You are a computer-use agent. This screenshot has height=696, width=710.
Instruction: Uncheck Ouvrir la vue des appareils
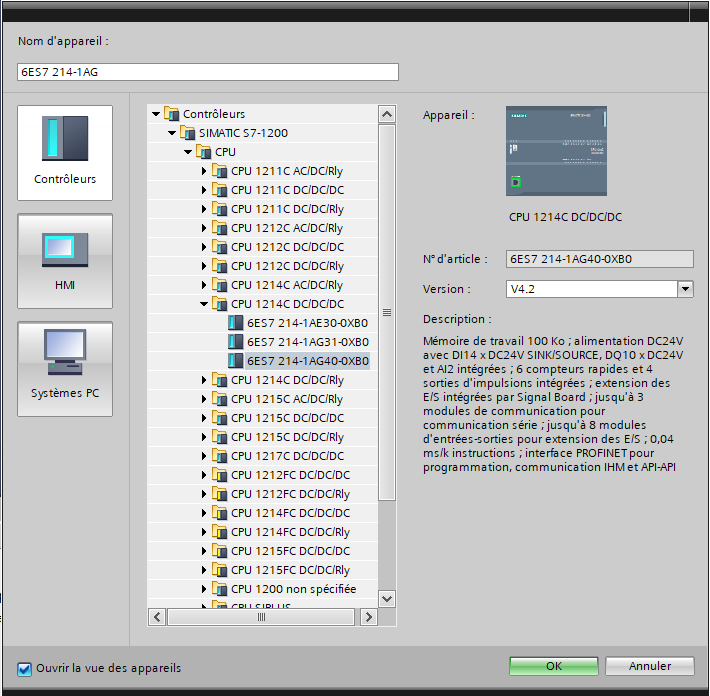(x=25, y=668)
